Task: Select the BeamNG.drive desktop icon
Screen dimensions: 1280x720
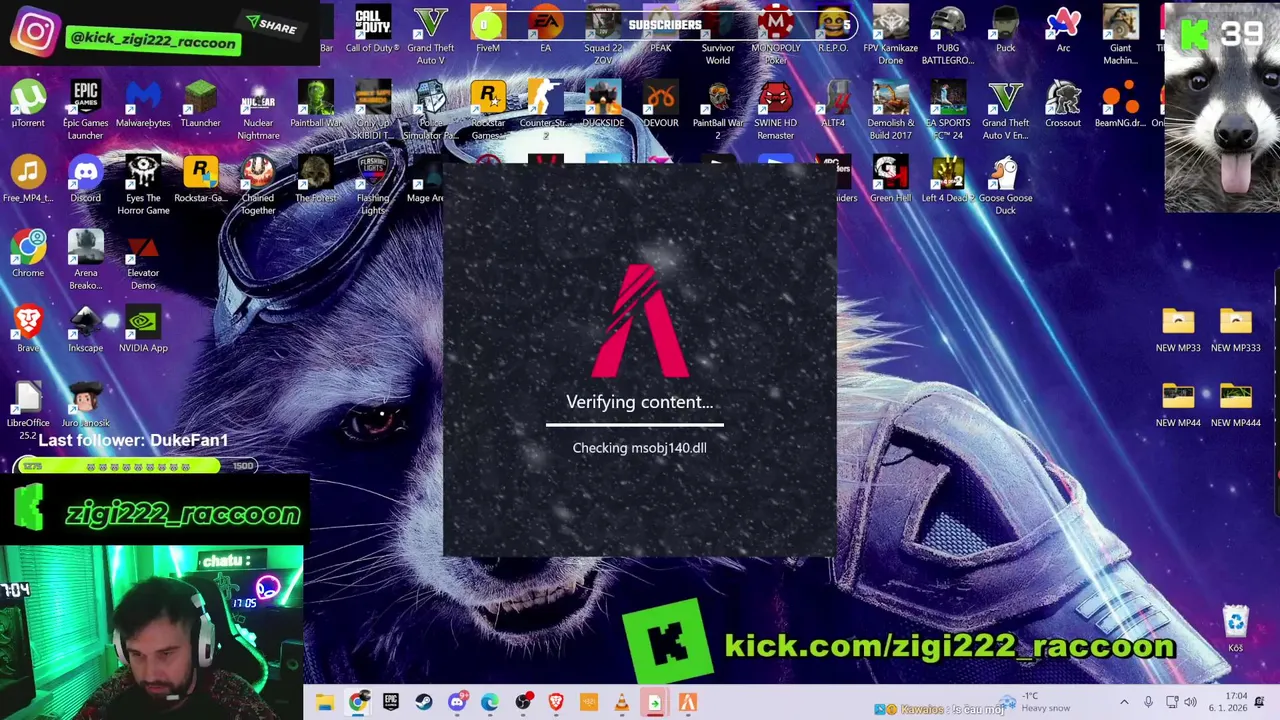Action: coord(1120,105)
